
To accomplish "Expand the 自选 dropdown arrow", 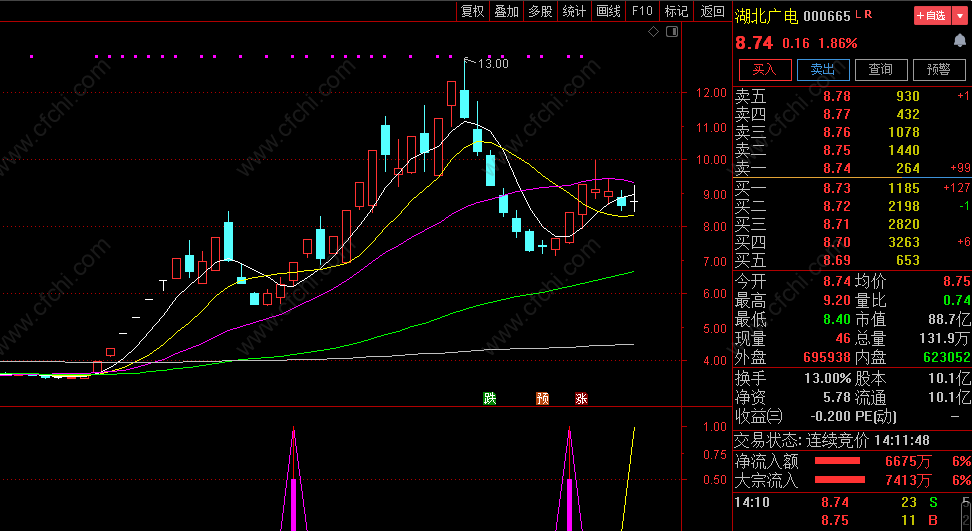I will pyautogui.click(x=960, y=16).
